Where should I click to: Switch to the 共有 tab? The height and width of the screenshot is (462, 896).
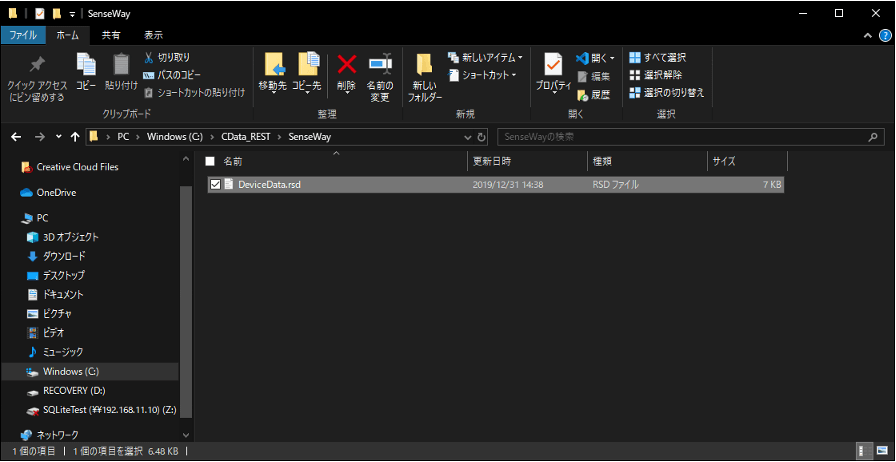[x=111, y=35]
